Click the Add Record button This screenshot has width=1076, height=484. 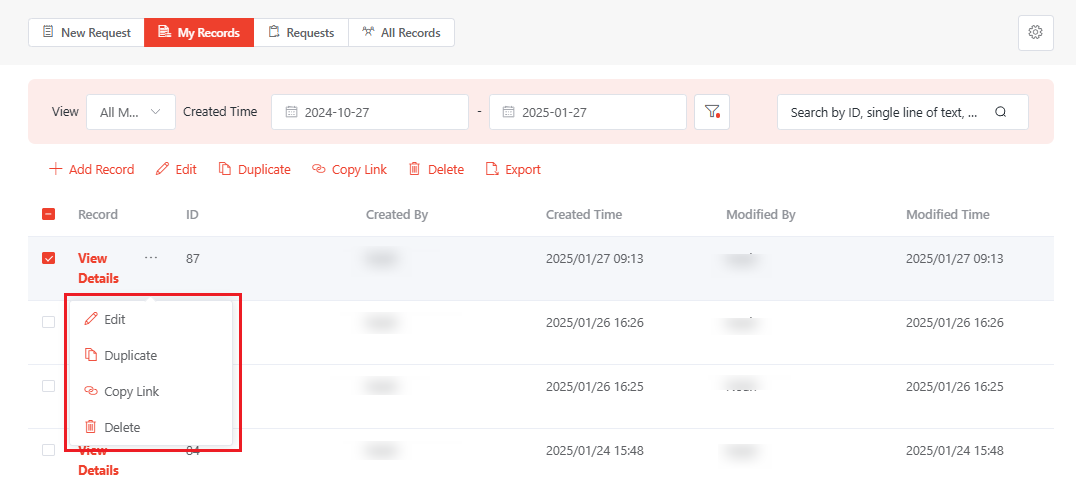pyautogui.click(x=91, y=170)
